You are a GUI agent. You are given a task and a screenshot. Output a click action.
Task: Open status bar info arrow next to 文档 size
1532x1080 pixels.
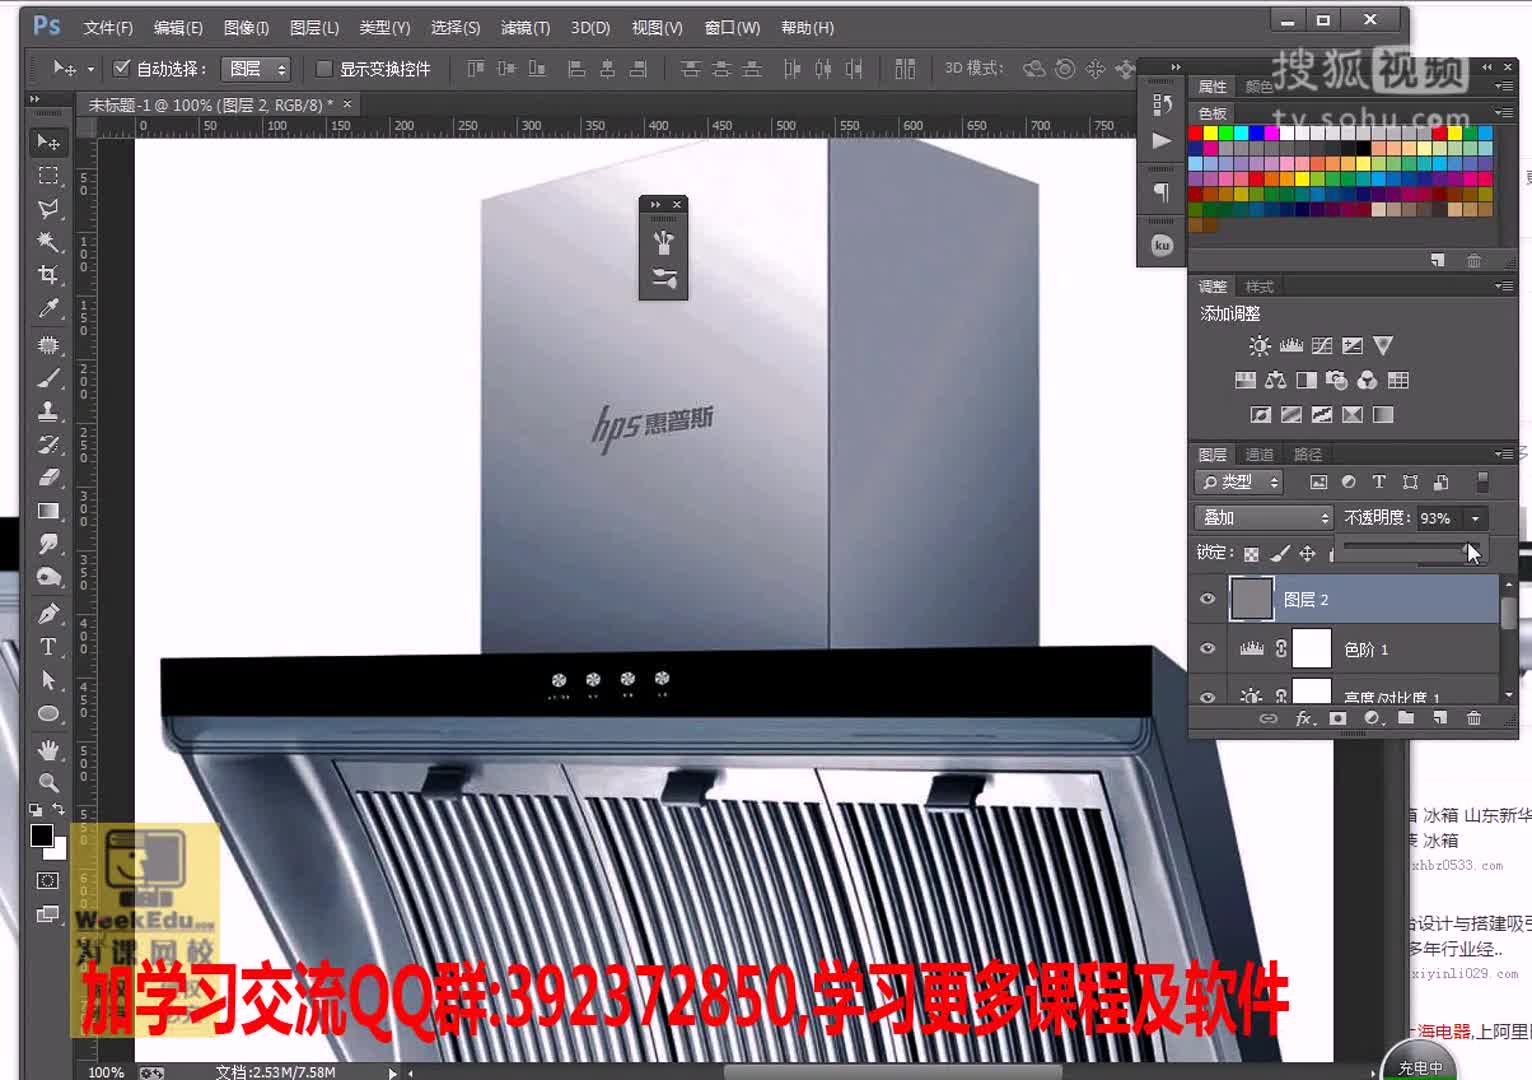coord(392,1072)
